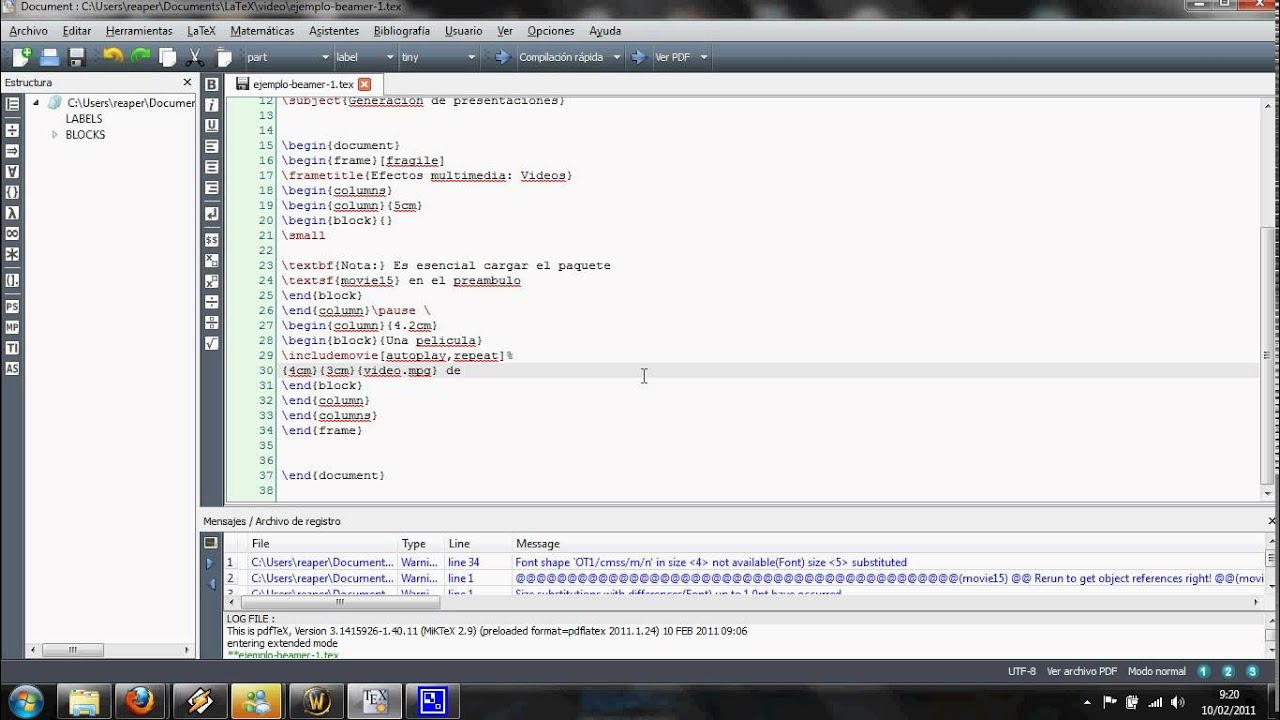Collapse the C:\Users\reaper document node
The width and height of the screenshot is (1280, 720).
36,103
